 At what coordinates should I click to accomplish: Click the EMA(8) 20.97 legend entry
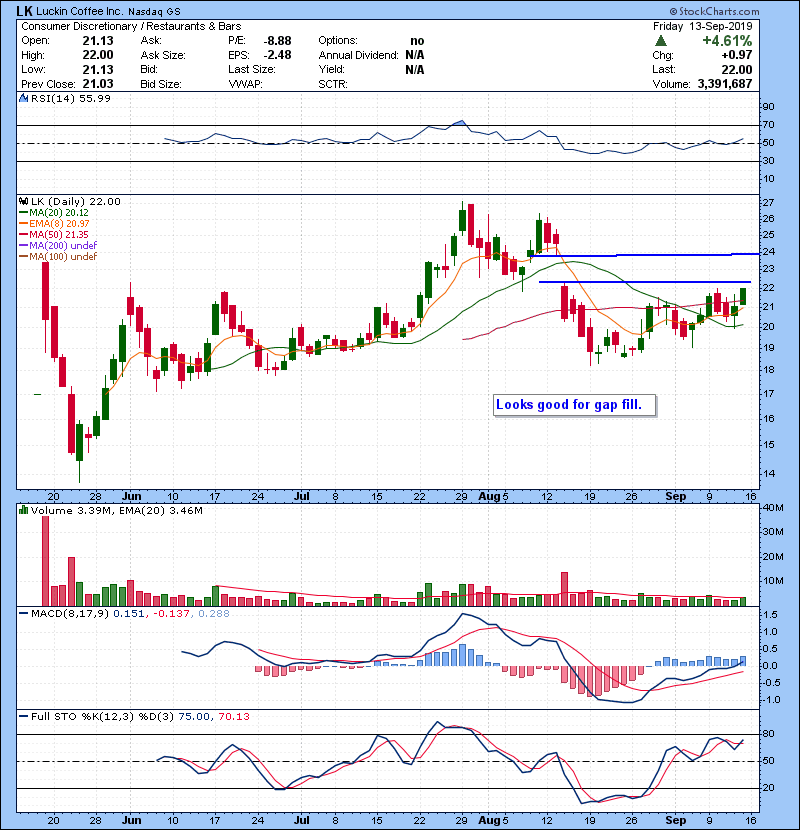tap(55, 223)
